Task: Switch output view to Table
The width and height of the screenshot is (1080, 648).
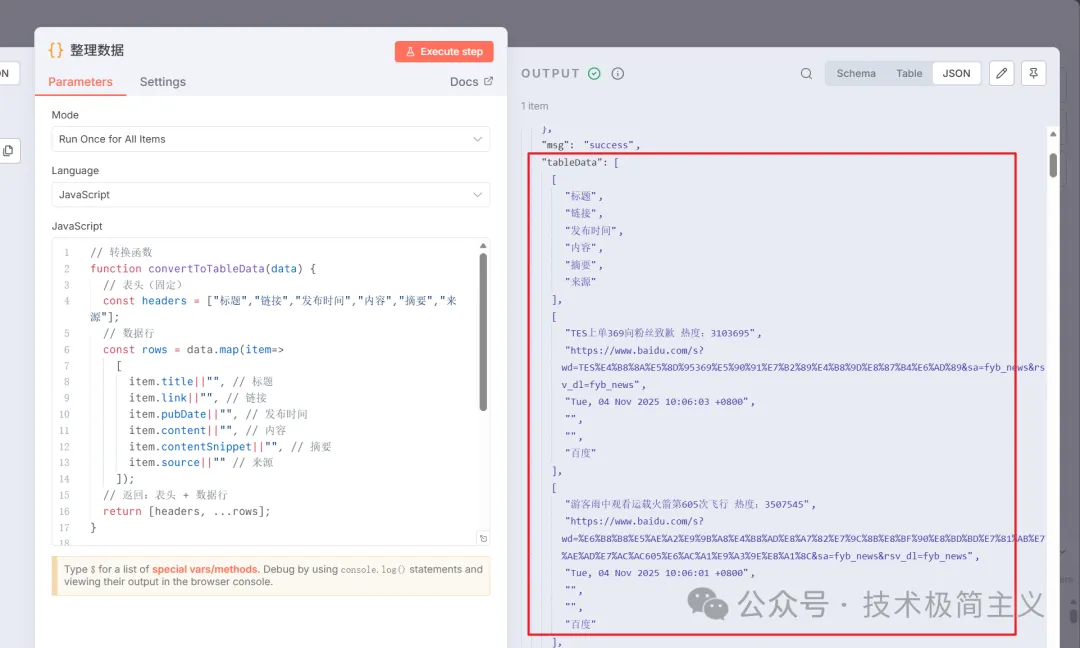Action: 908,74
